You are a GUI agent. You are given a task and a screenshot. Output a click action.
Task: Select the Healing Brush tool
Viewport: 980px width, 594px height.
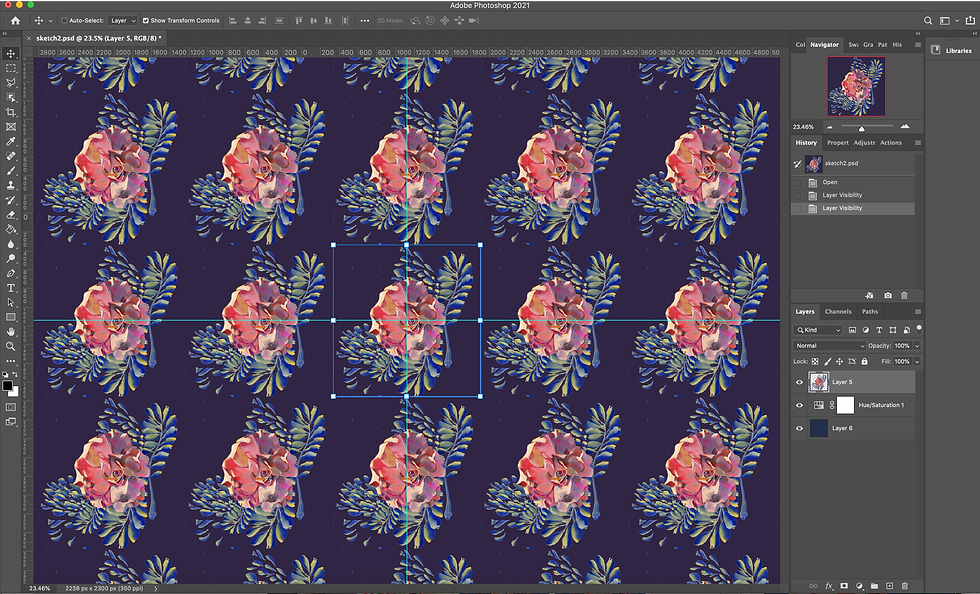pyautogui.click(x=11, y=156)
